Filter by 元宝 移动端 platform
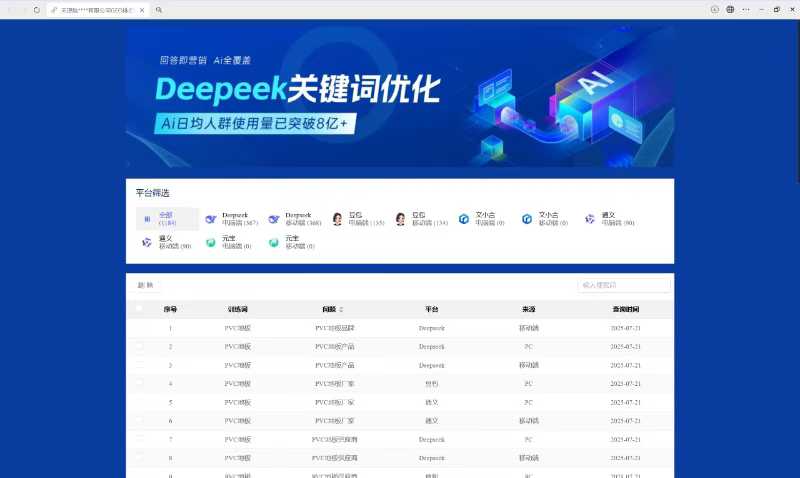800x478 pixels. 292,242
